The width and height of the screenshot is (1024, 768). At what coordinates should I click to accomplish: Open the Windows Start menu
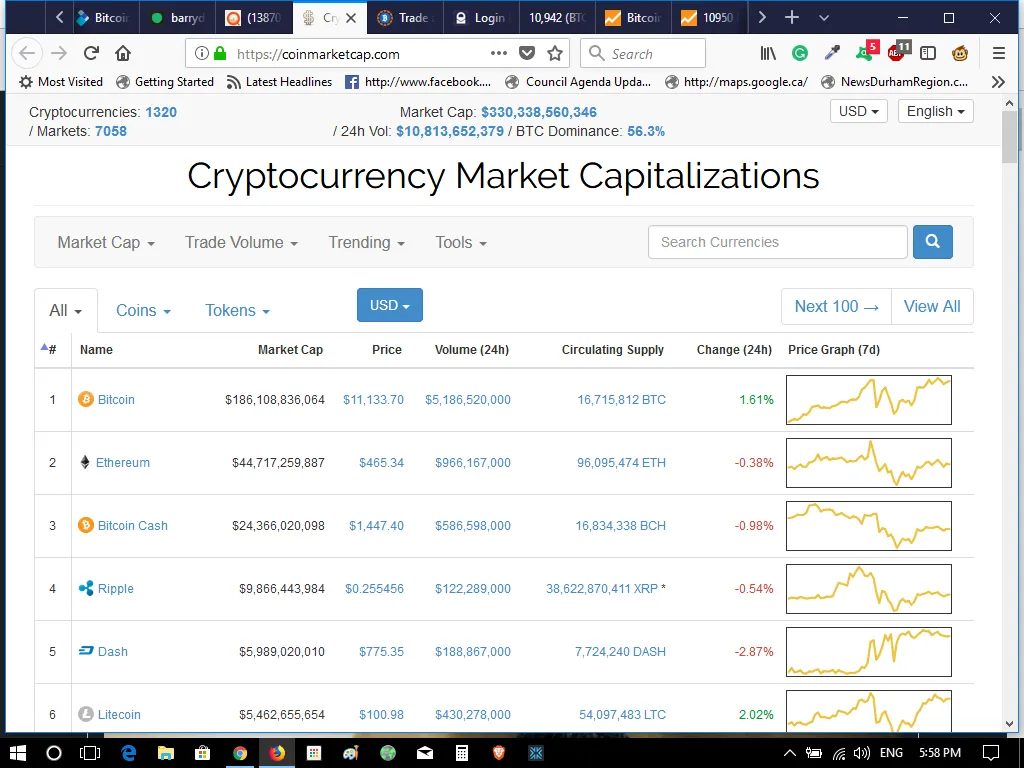[x=18, y=753]
